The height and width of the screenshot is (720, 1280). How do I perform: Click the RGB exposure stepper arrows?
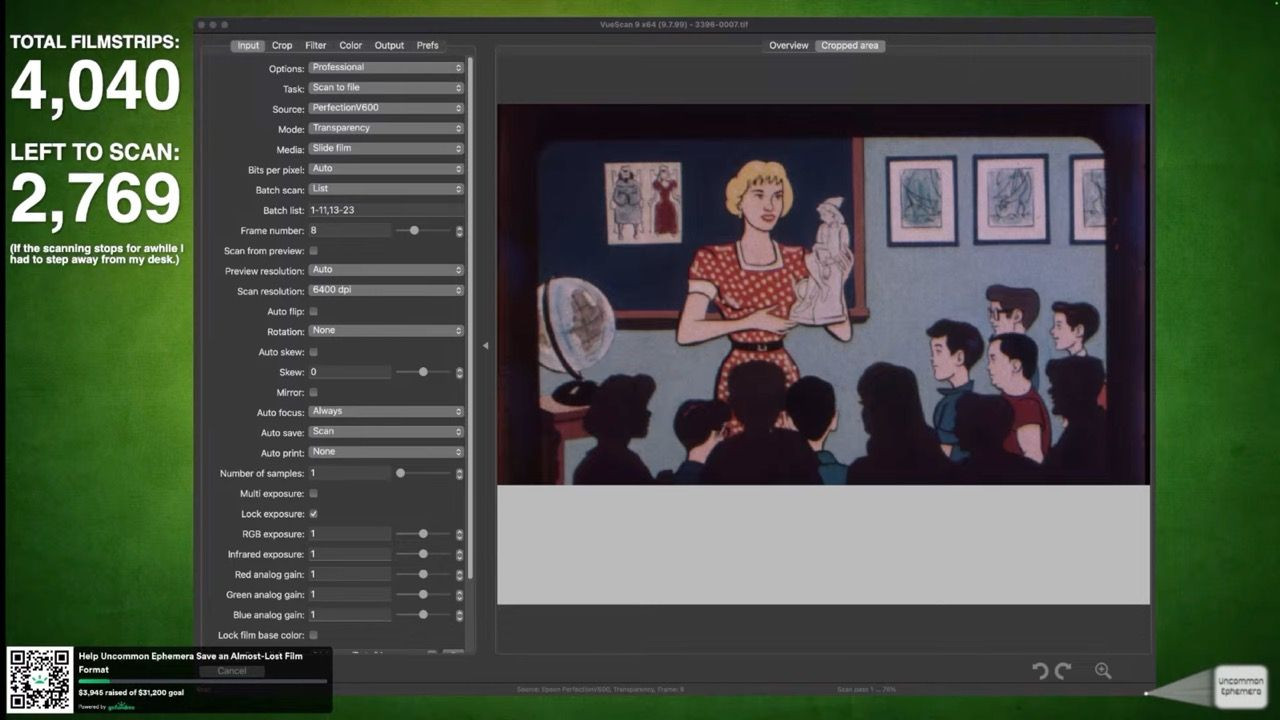click(x=459, y=534)
